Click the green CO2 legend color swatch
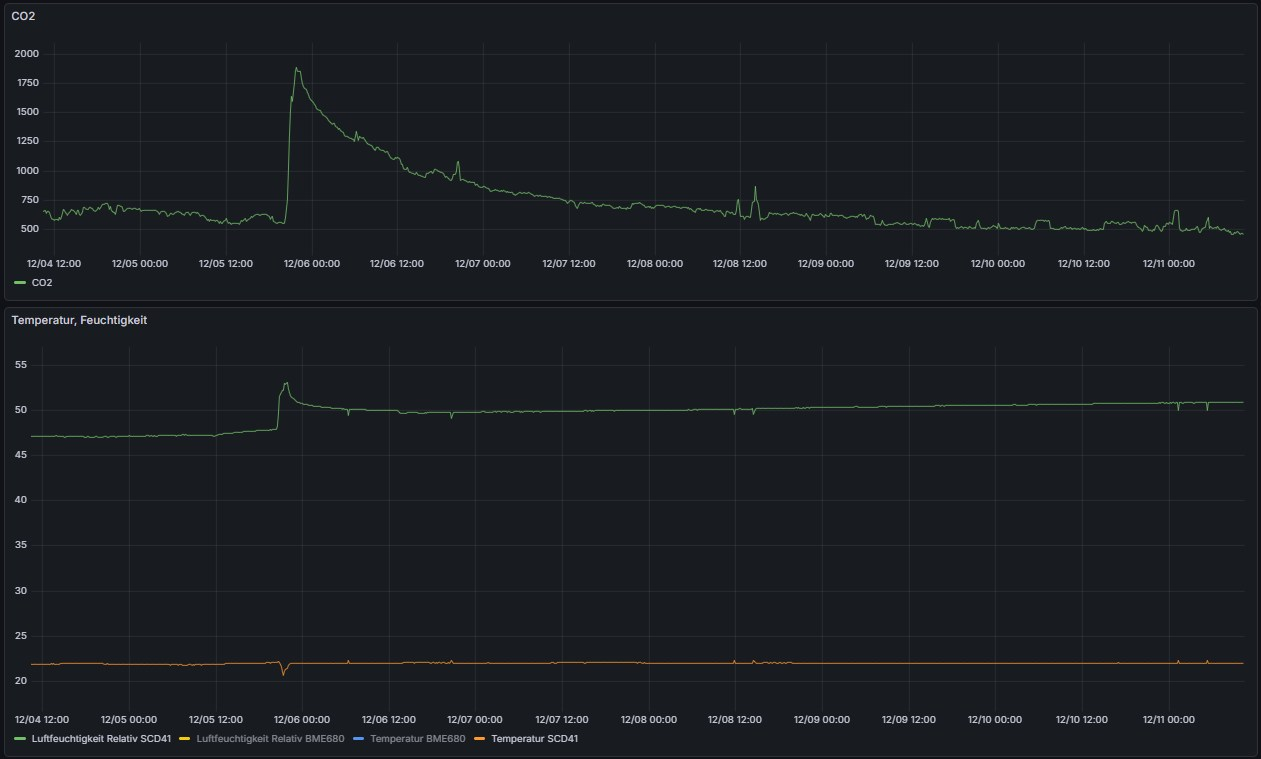 (x=20, y=283)
